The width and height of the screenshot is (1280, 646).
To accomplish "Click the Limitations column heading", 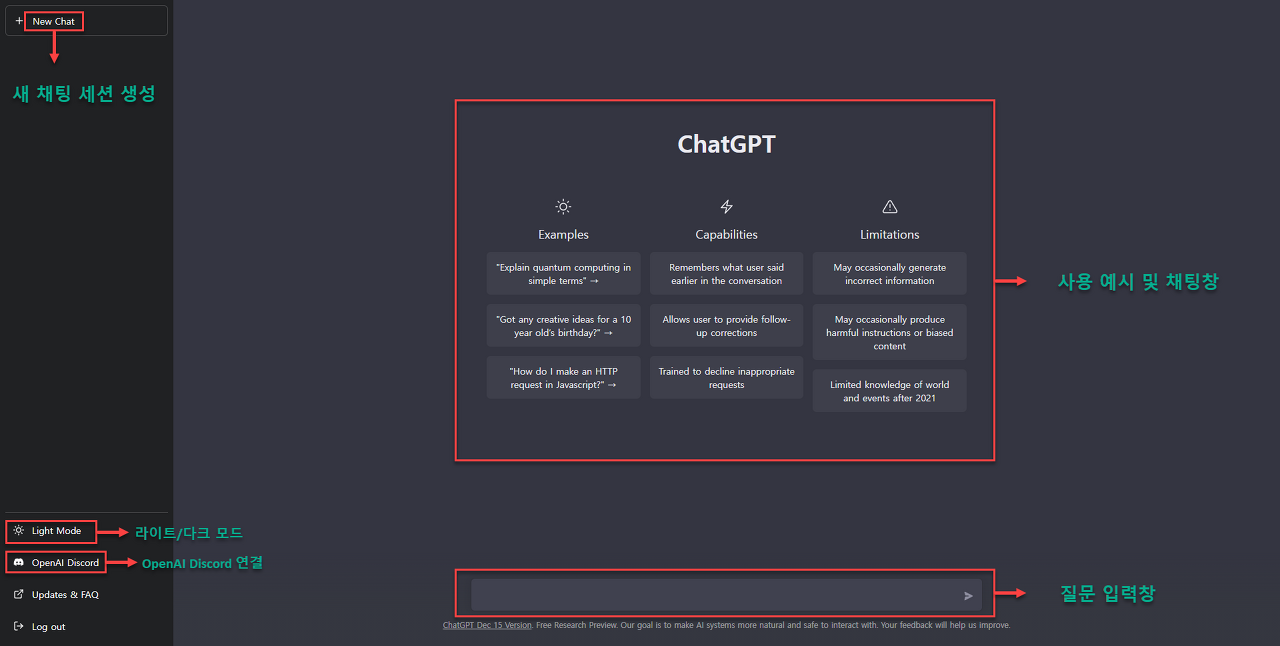I will pyautogui.click(x=890, y=235).
